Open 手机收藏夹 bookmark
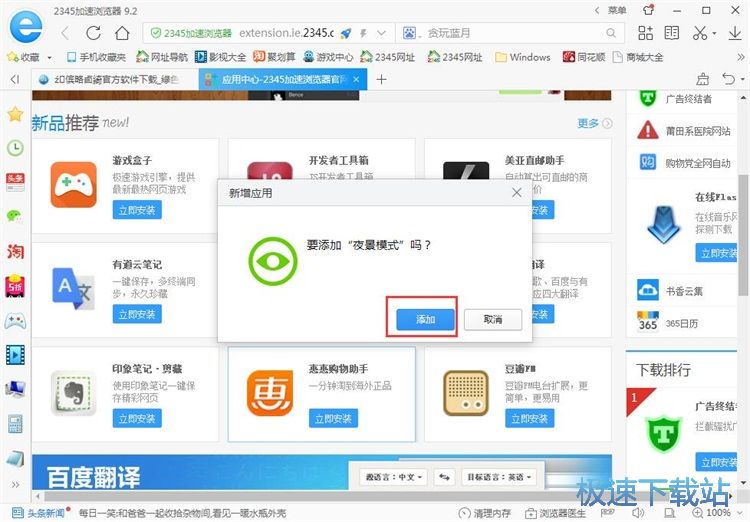 click(x=96, y=57)
